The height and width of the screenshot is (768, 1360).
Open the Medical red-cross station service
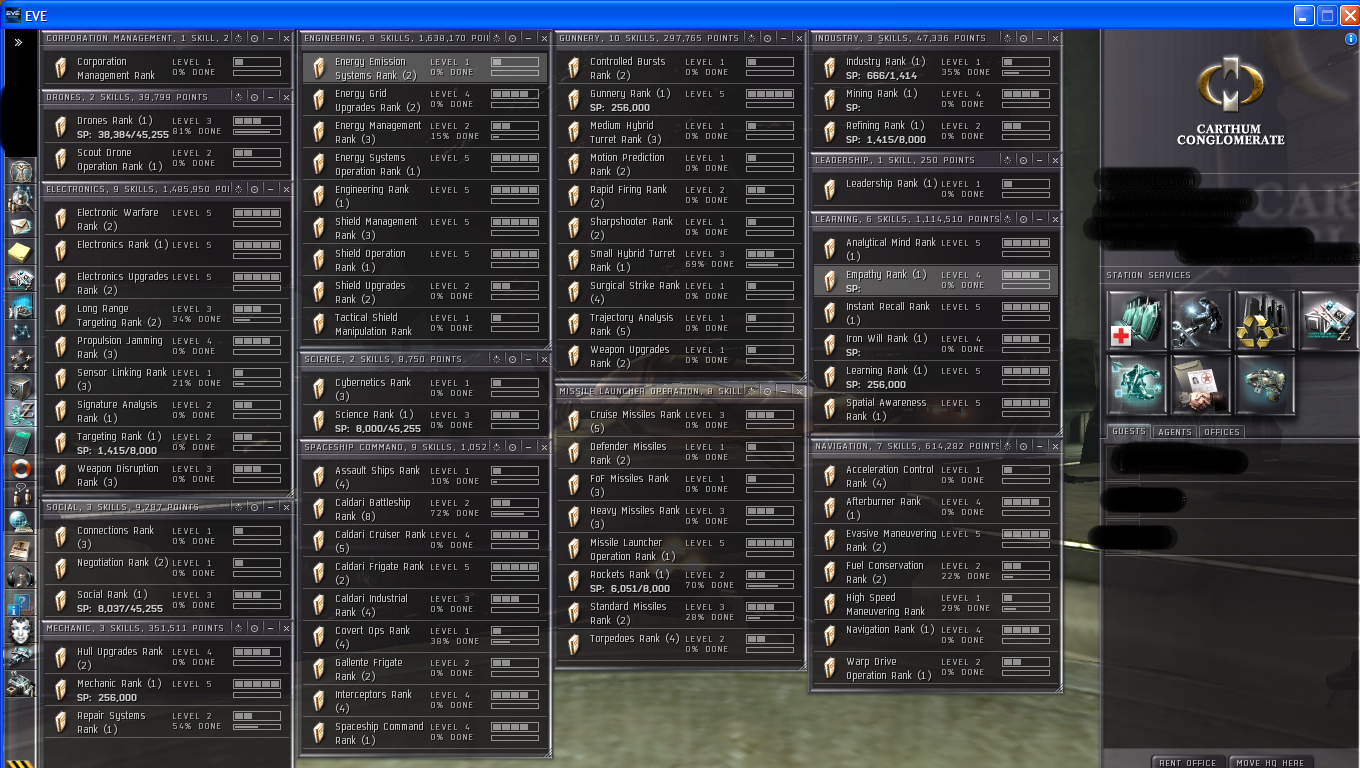click(x=1137, y=321)
